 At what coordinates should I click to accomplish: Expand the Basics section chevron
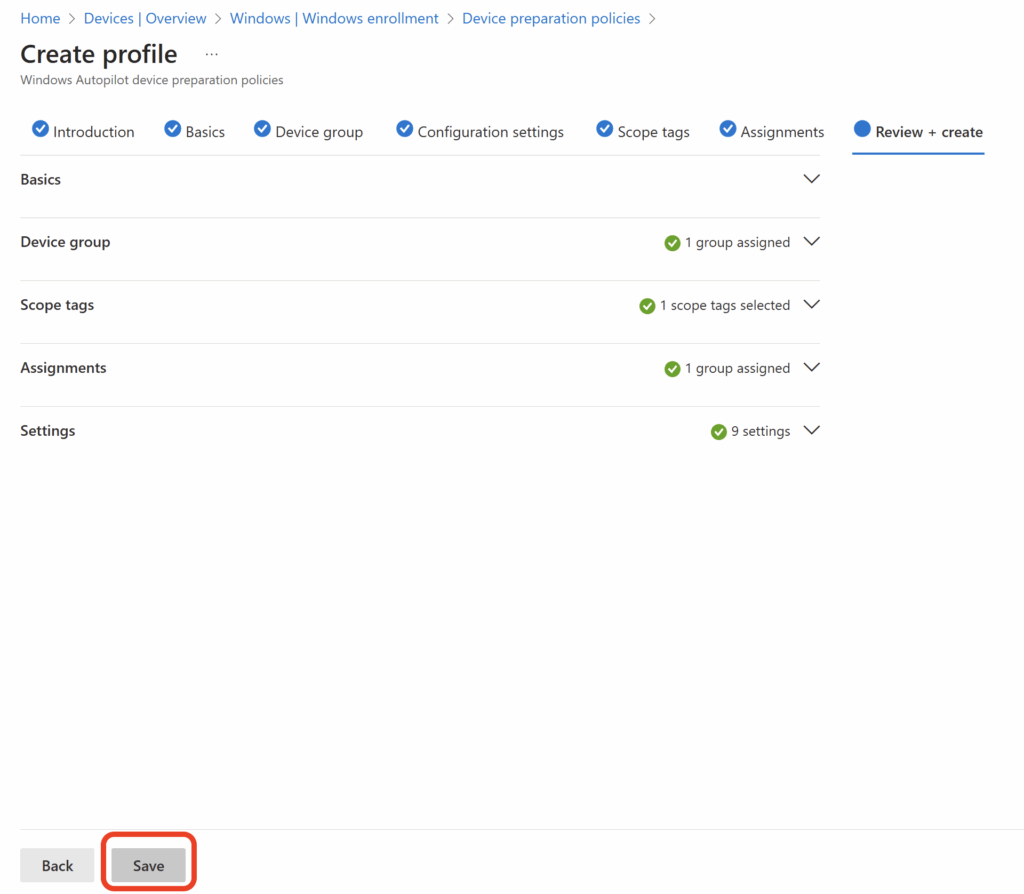pyautogui.click(x=811, y=179)
